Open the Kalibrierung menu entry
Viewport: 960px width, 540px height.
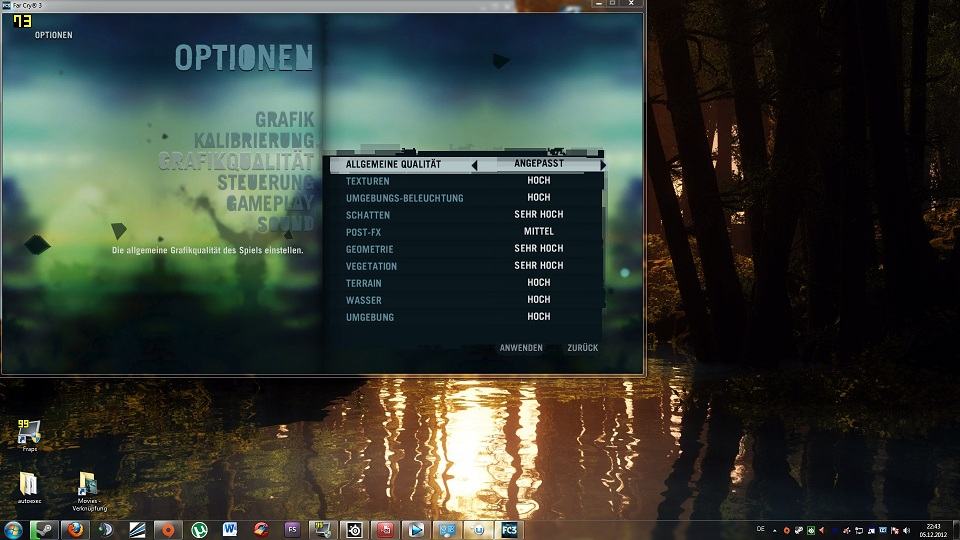click(x=254, y=140)
